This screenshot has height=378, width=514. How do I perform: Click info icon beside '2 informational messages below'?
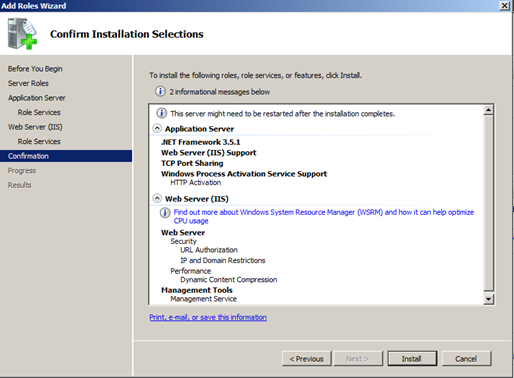click(x=160, y=91)
